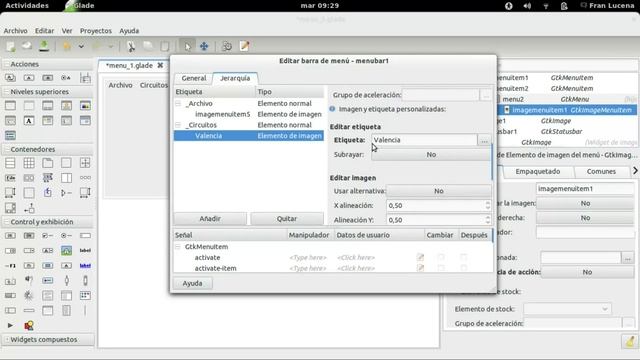Pick the Spinner widget palette icon
Image resolution: width=640 pixels, height=360 pixels.
coord(29,296)
